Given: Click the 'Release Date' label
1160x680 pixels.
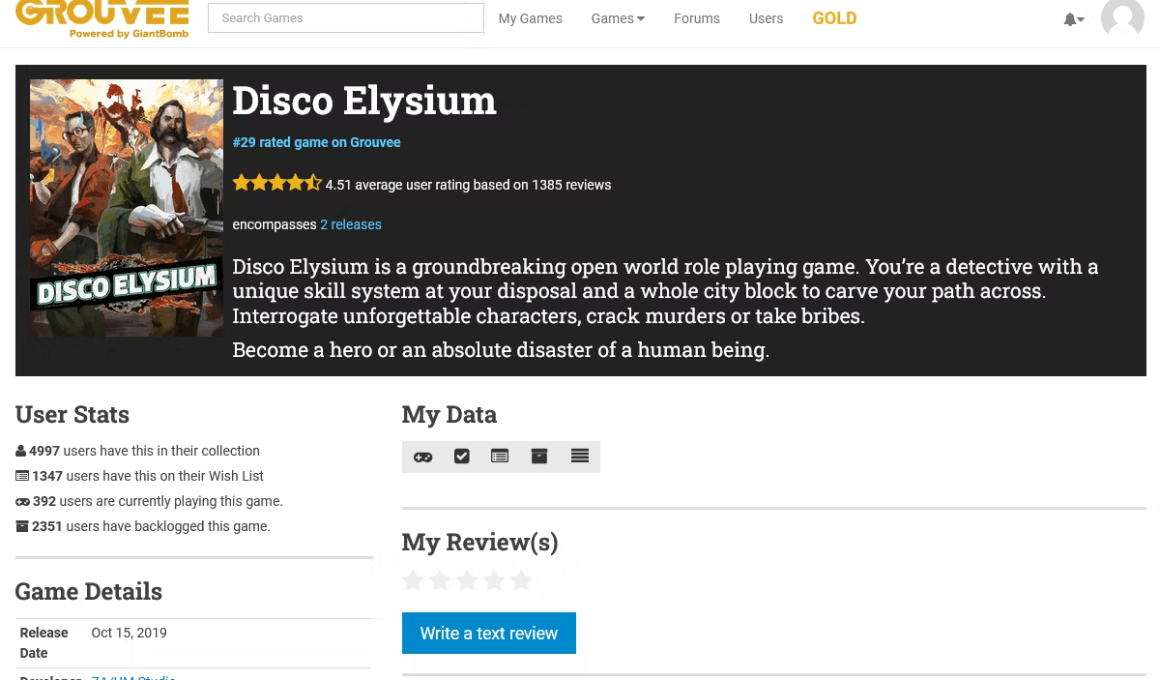Looking at the screenshot, I should (44, 643).
